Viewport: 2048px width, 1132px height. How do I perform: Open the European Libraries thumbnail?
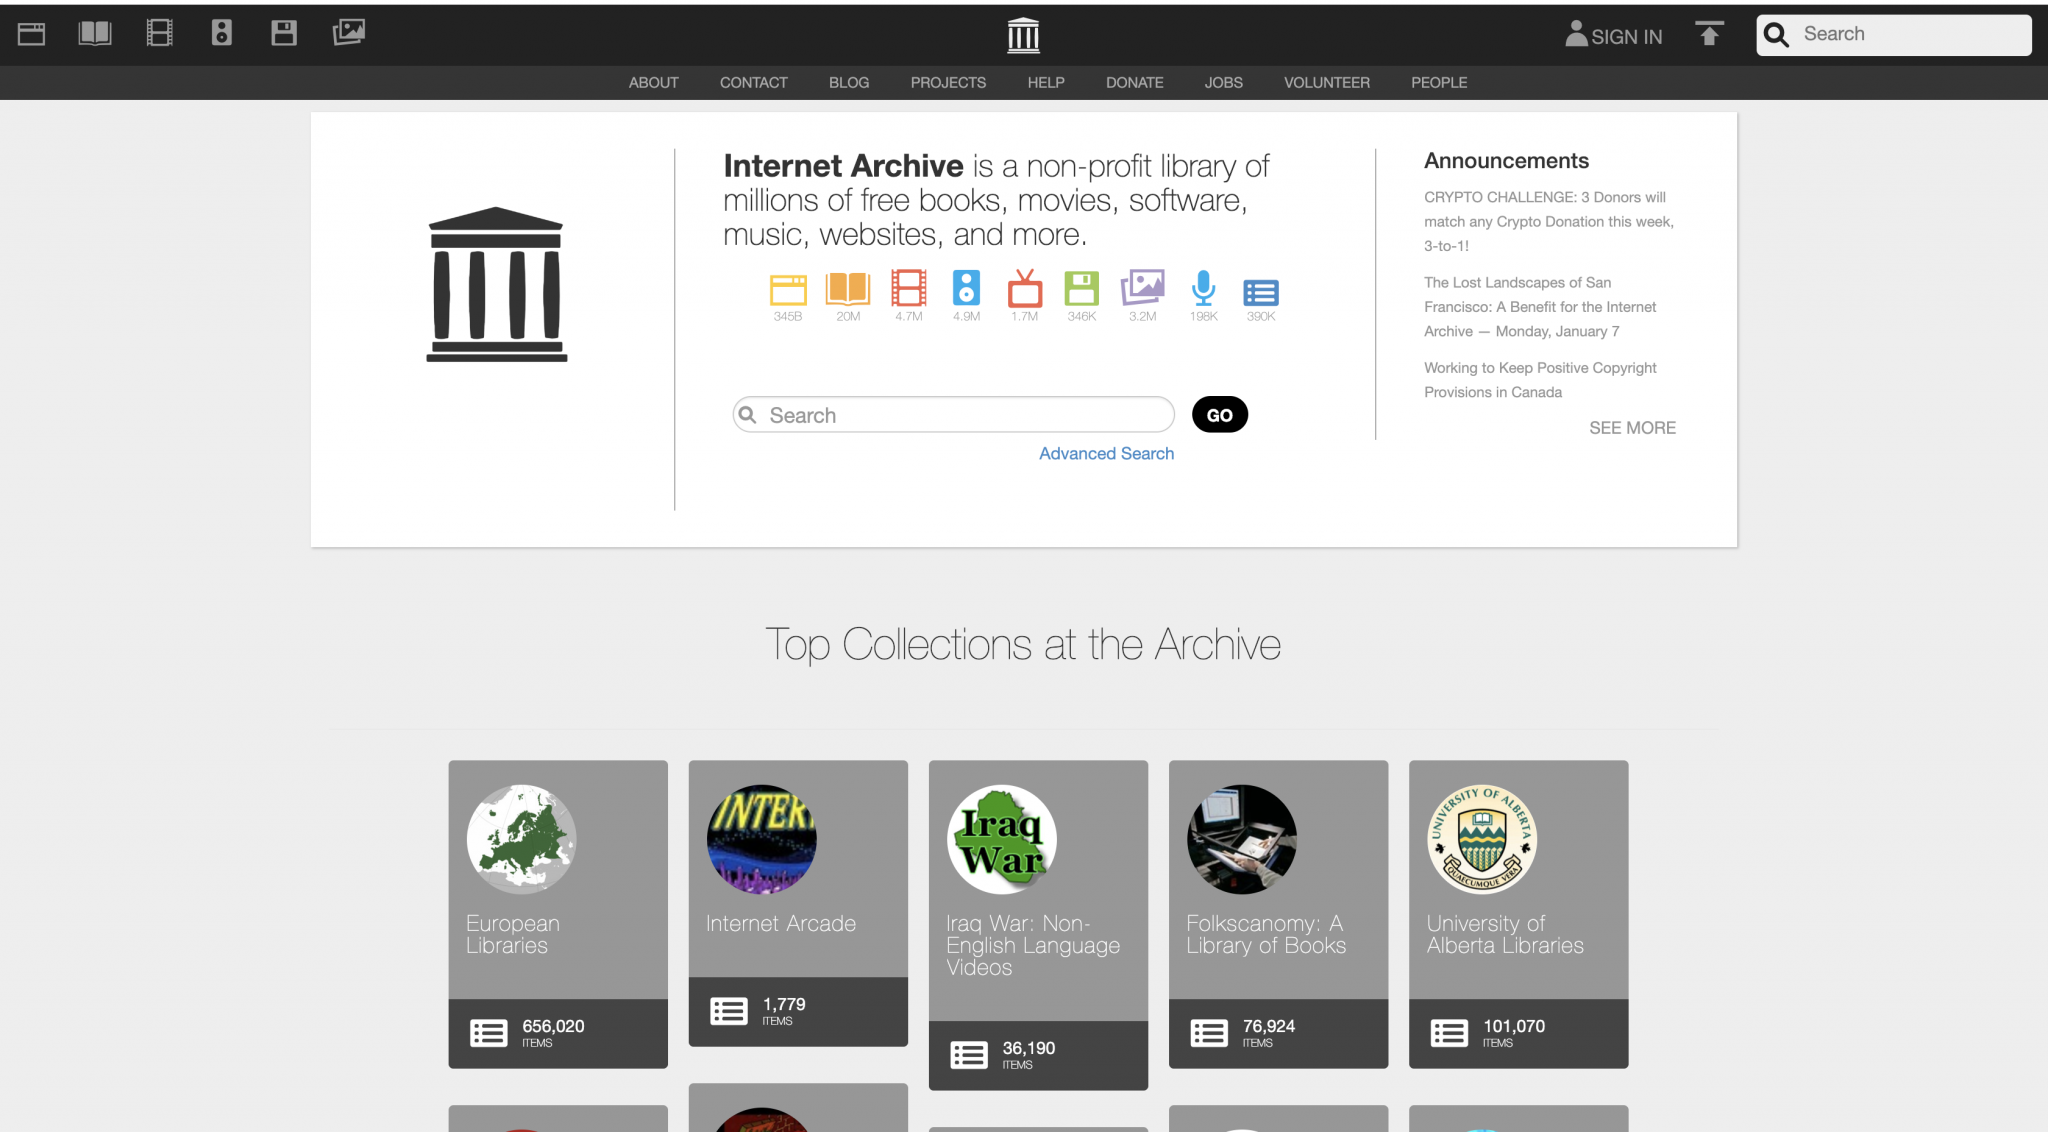(x=521, y=839)
